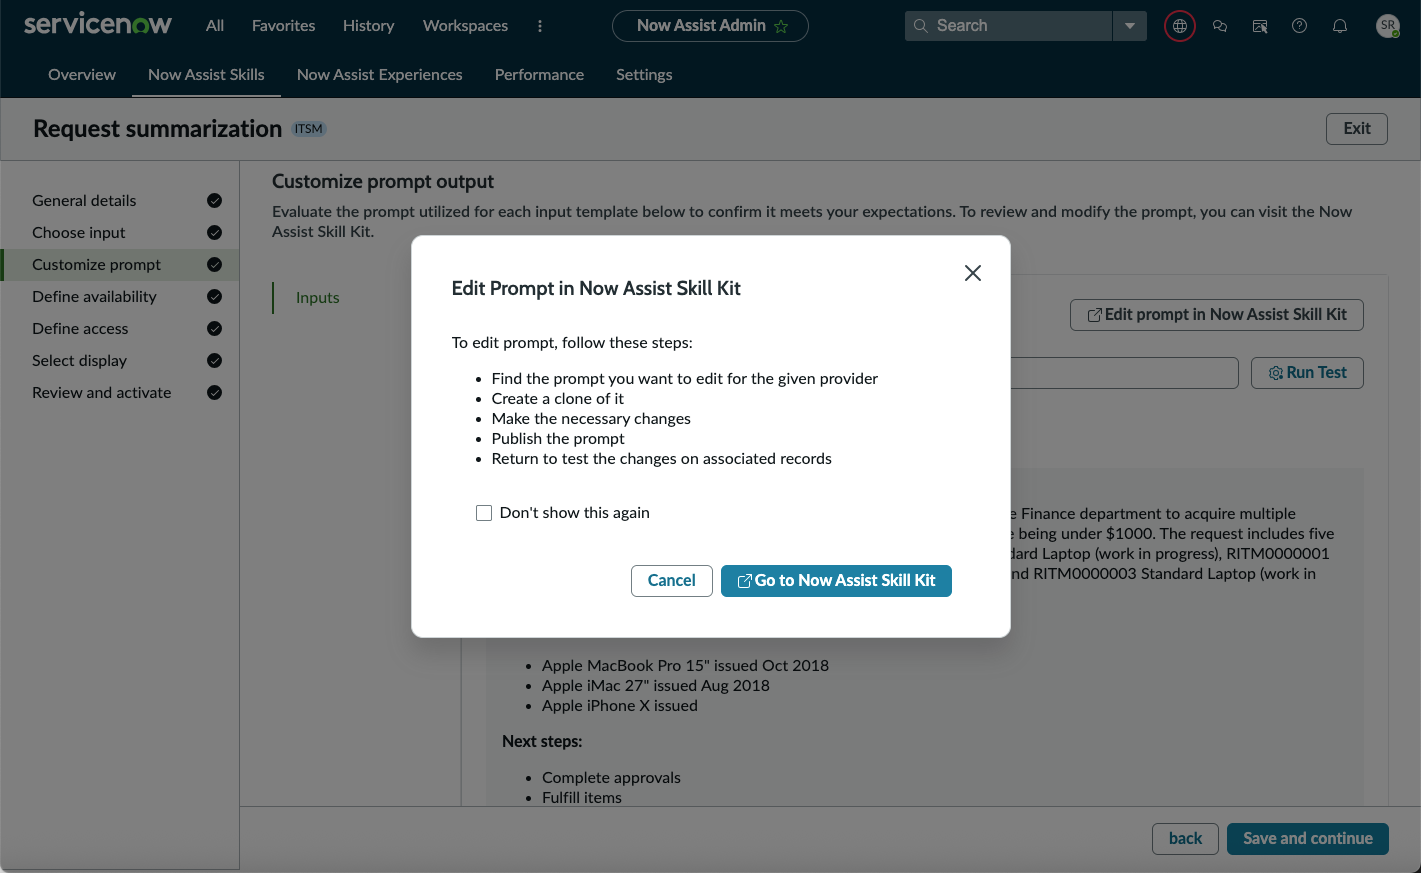Select the Choose input step
Viewport: 1421px width, 873px height.
tap(120, 233)
